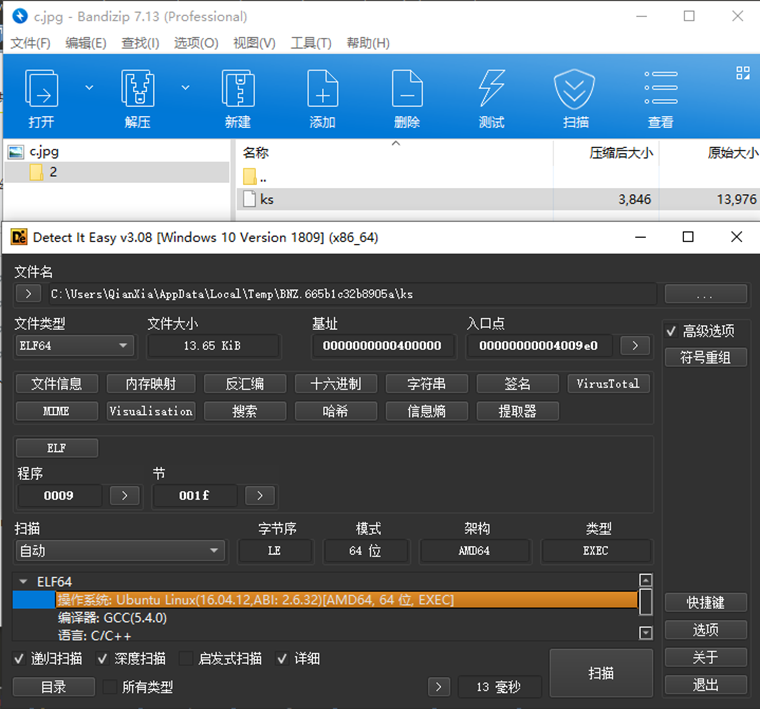The image size is (760, 709).
Task: Open the scan mode (自动) dropdown
Action: pyautogui.click(x=119, y=551)
